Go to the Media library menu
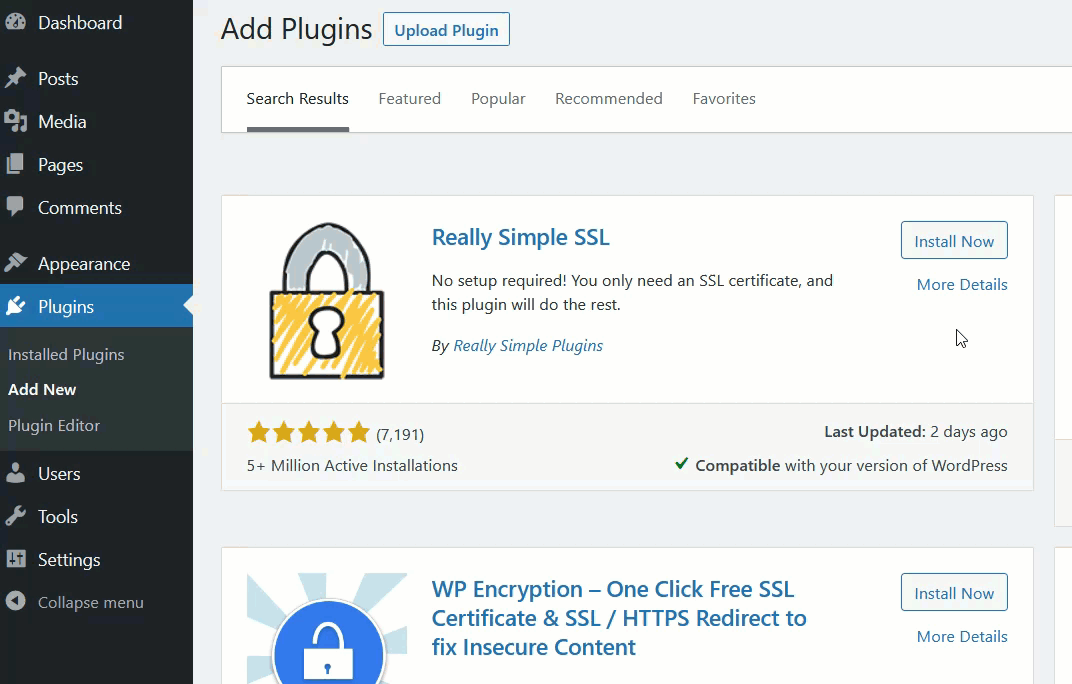This screenshot has width=1072, height=684. click(96, 122)
